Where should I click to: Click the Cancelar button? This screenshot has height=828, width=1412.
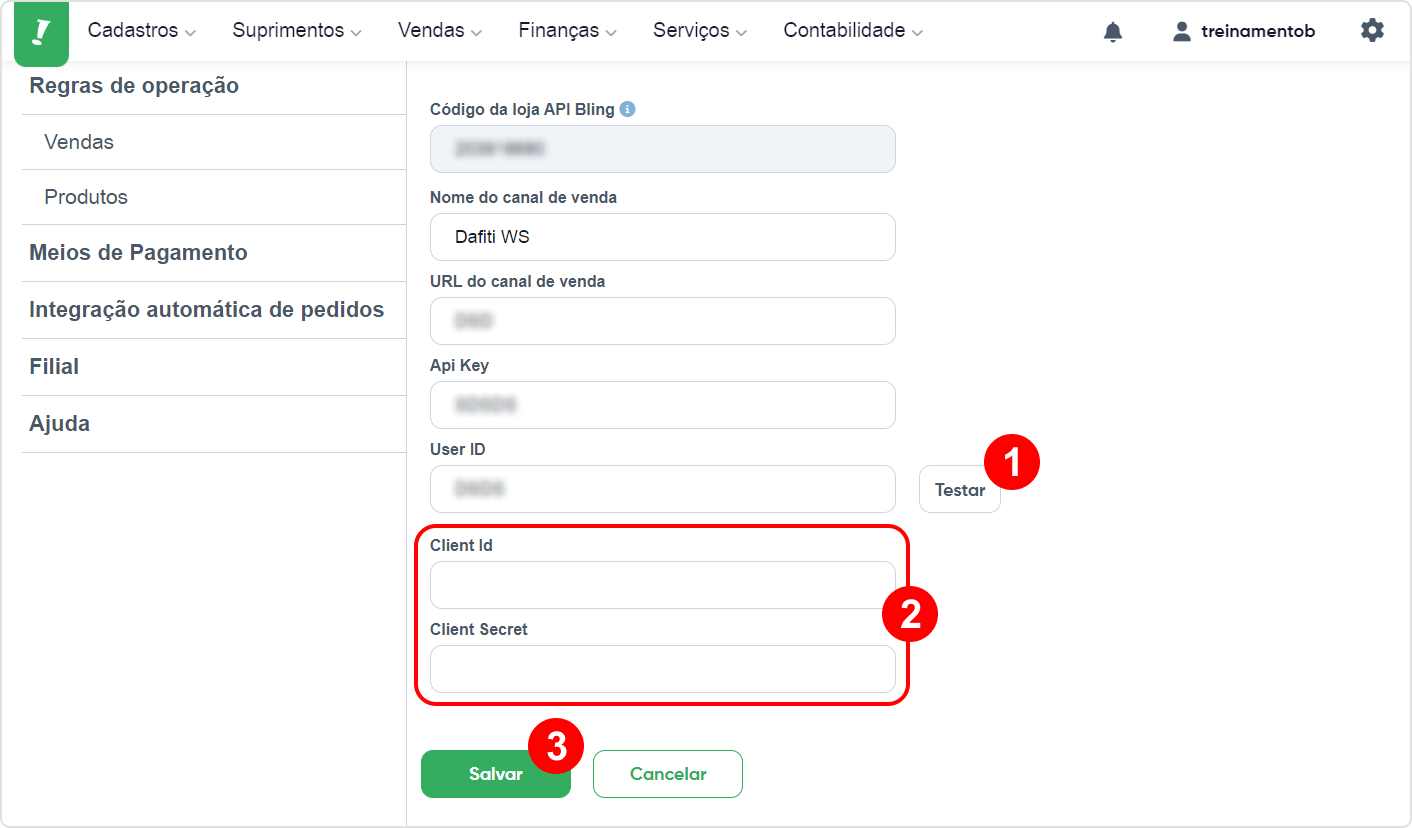click(668, 774)
